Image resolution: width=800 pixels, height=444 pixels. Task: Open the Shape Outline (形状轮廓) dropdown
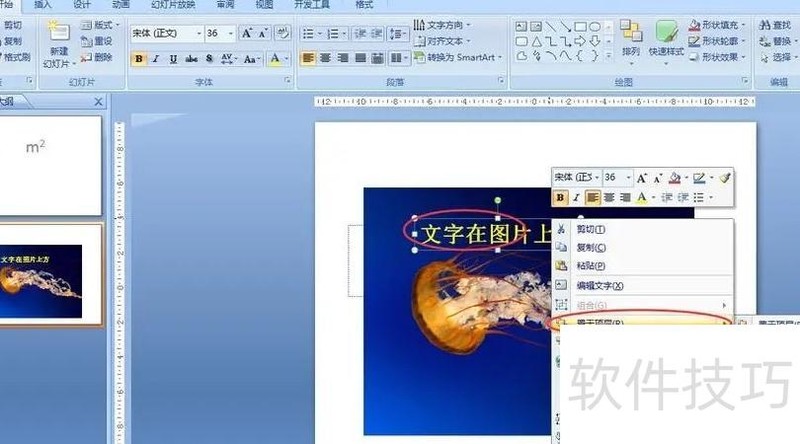pyautogui.click(x=717, y=41)
